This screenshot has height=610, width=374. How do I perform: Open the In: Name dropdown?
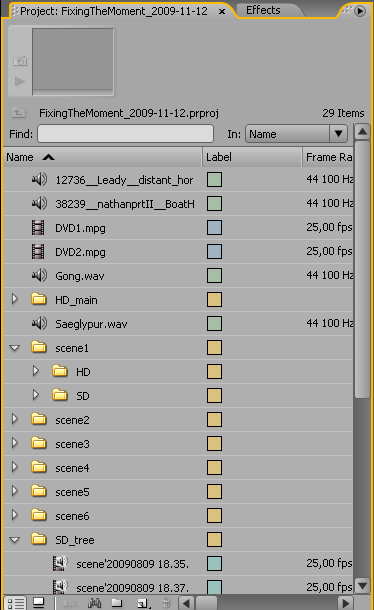[296, 134]
